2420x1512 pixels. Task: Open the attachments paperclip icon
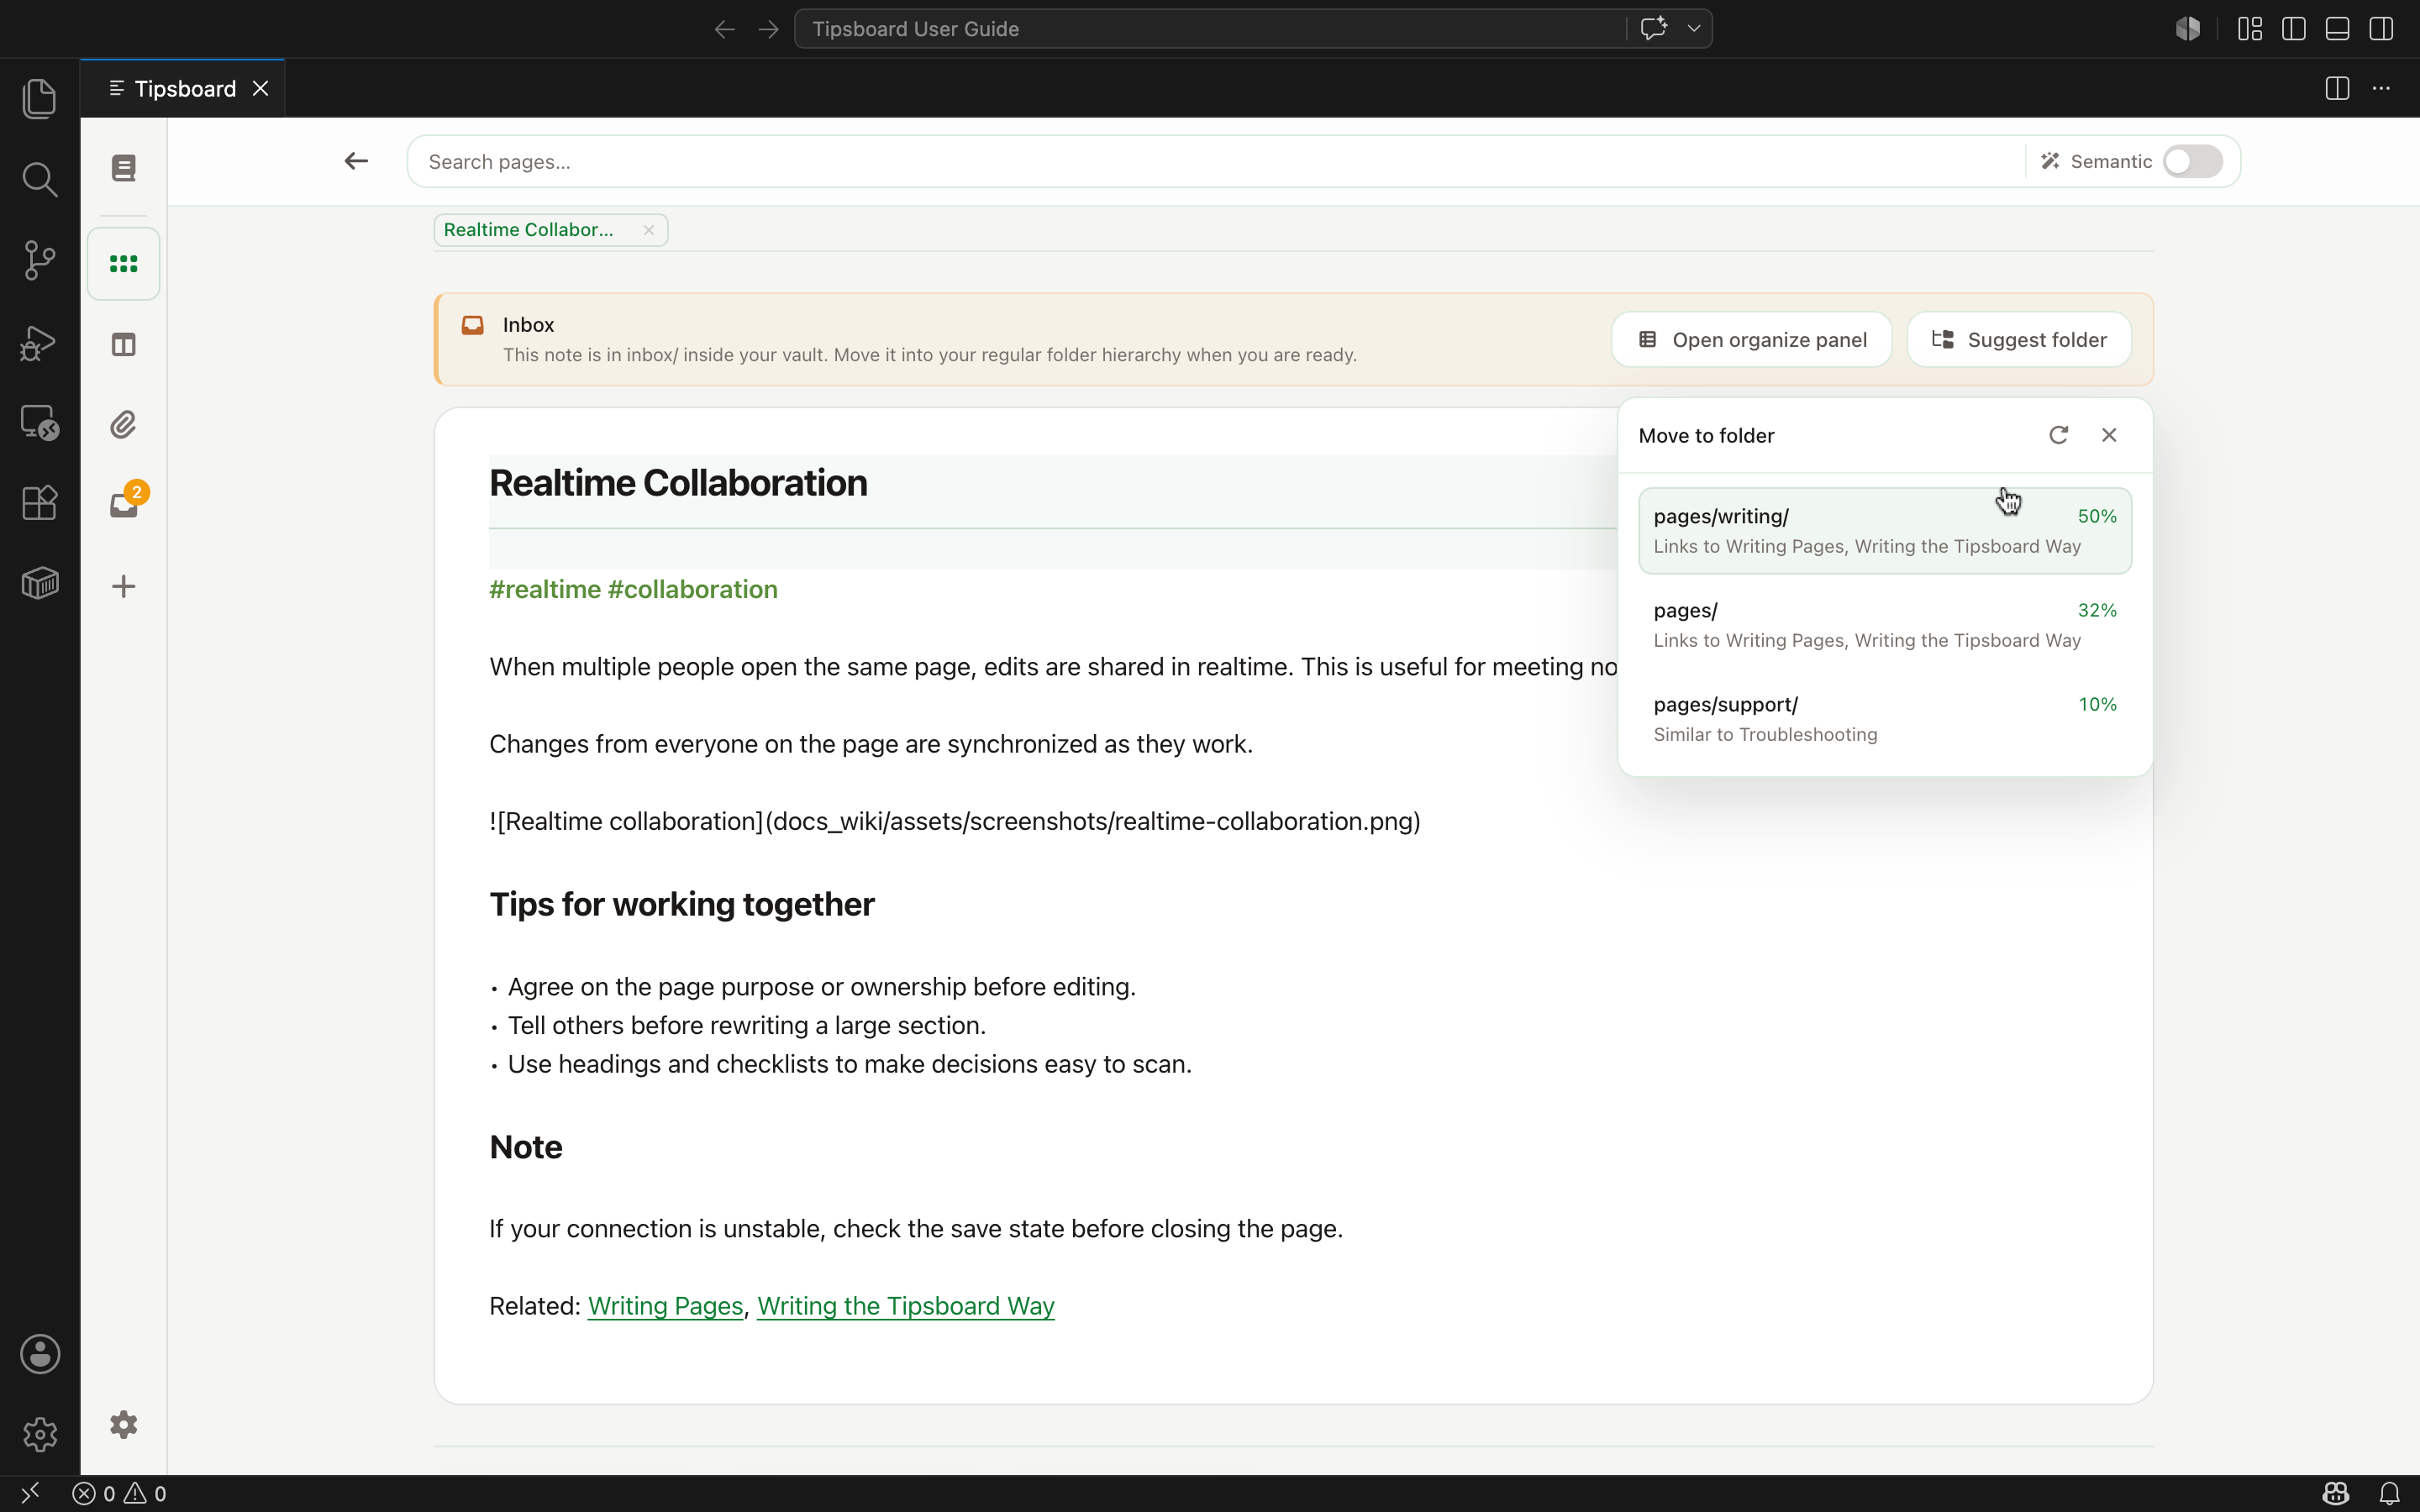pyautogui.click(x=124, y=425)
